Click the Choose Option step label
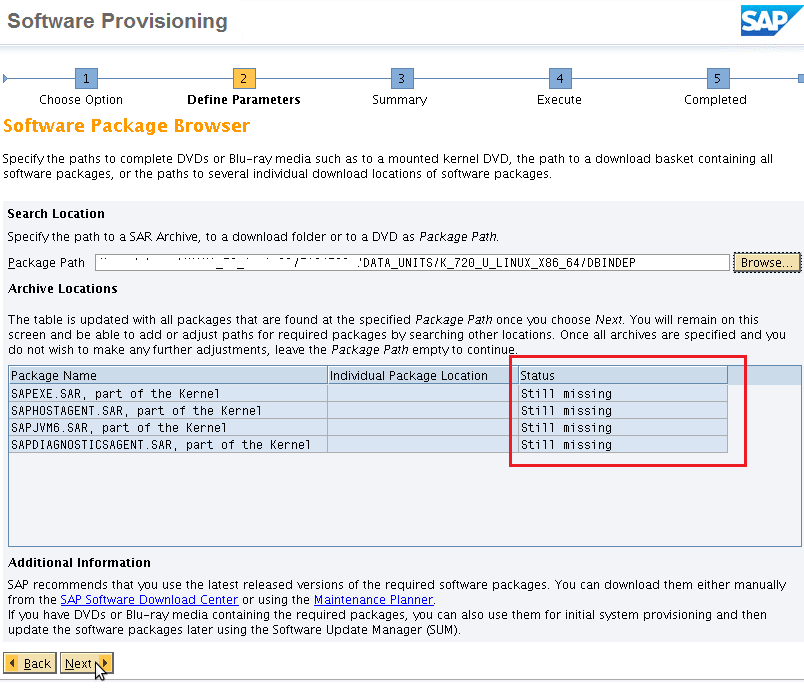This screenshot has height=689, width=804. coord(81,99)
